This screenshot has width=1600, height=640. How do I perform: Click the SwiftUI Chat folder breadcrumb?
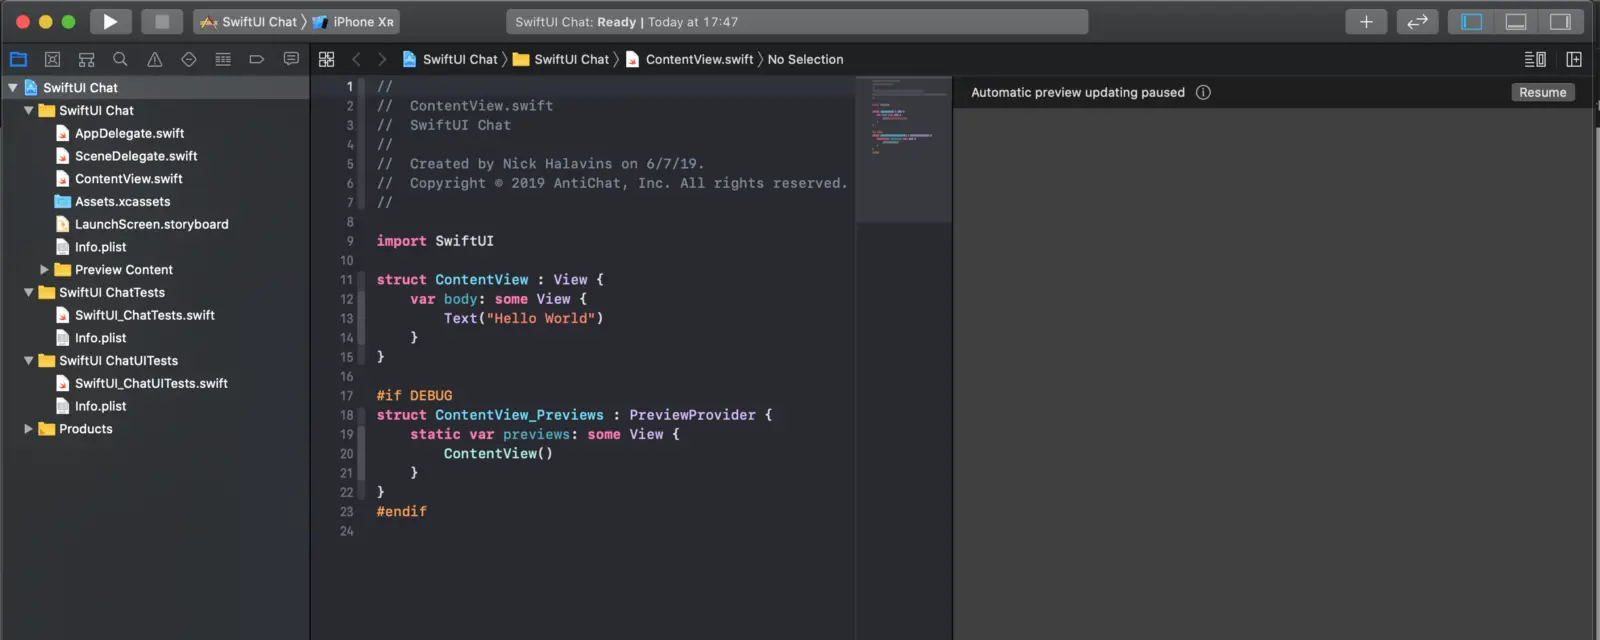(561, 59)
